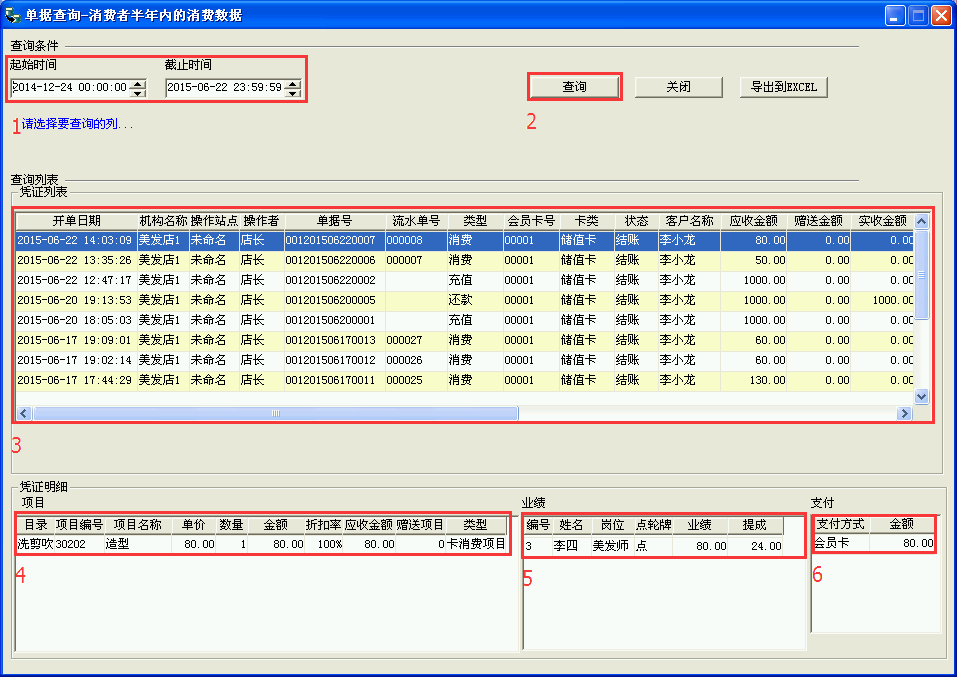The width and height of the screenshot is (957, 677).
Task: Open the 请选择要查询的列 link
Action: pyautogui.click(x=77, y=124)
